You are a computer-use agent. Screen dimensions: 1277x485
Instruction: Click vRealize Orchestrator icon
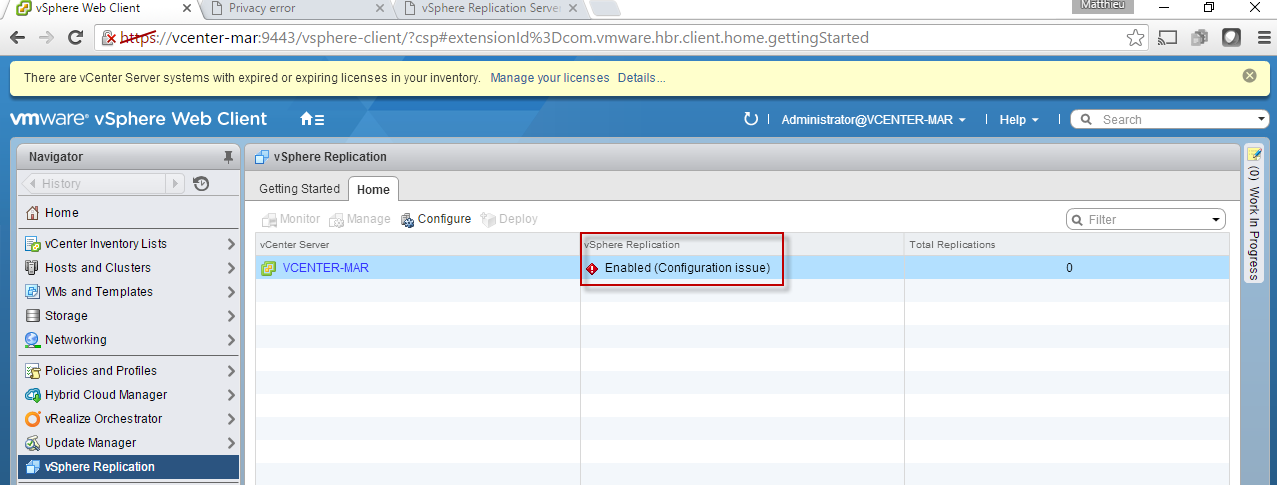[x=33, y=419]
